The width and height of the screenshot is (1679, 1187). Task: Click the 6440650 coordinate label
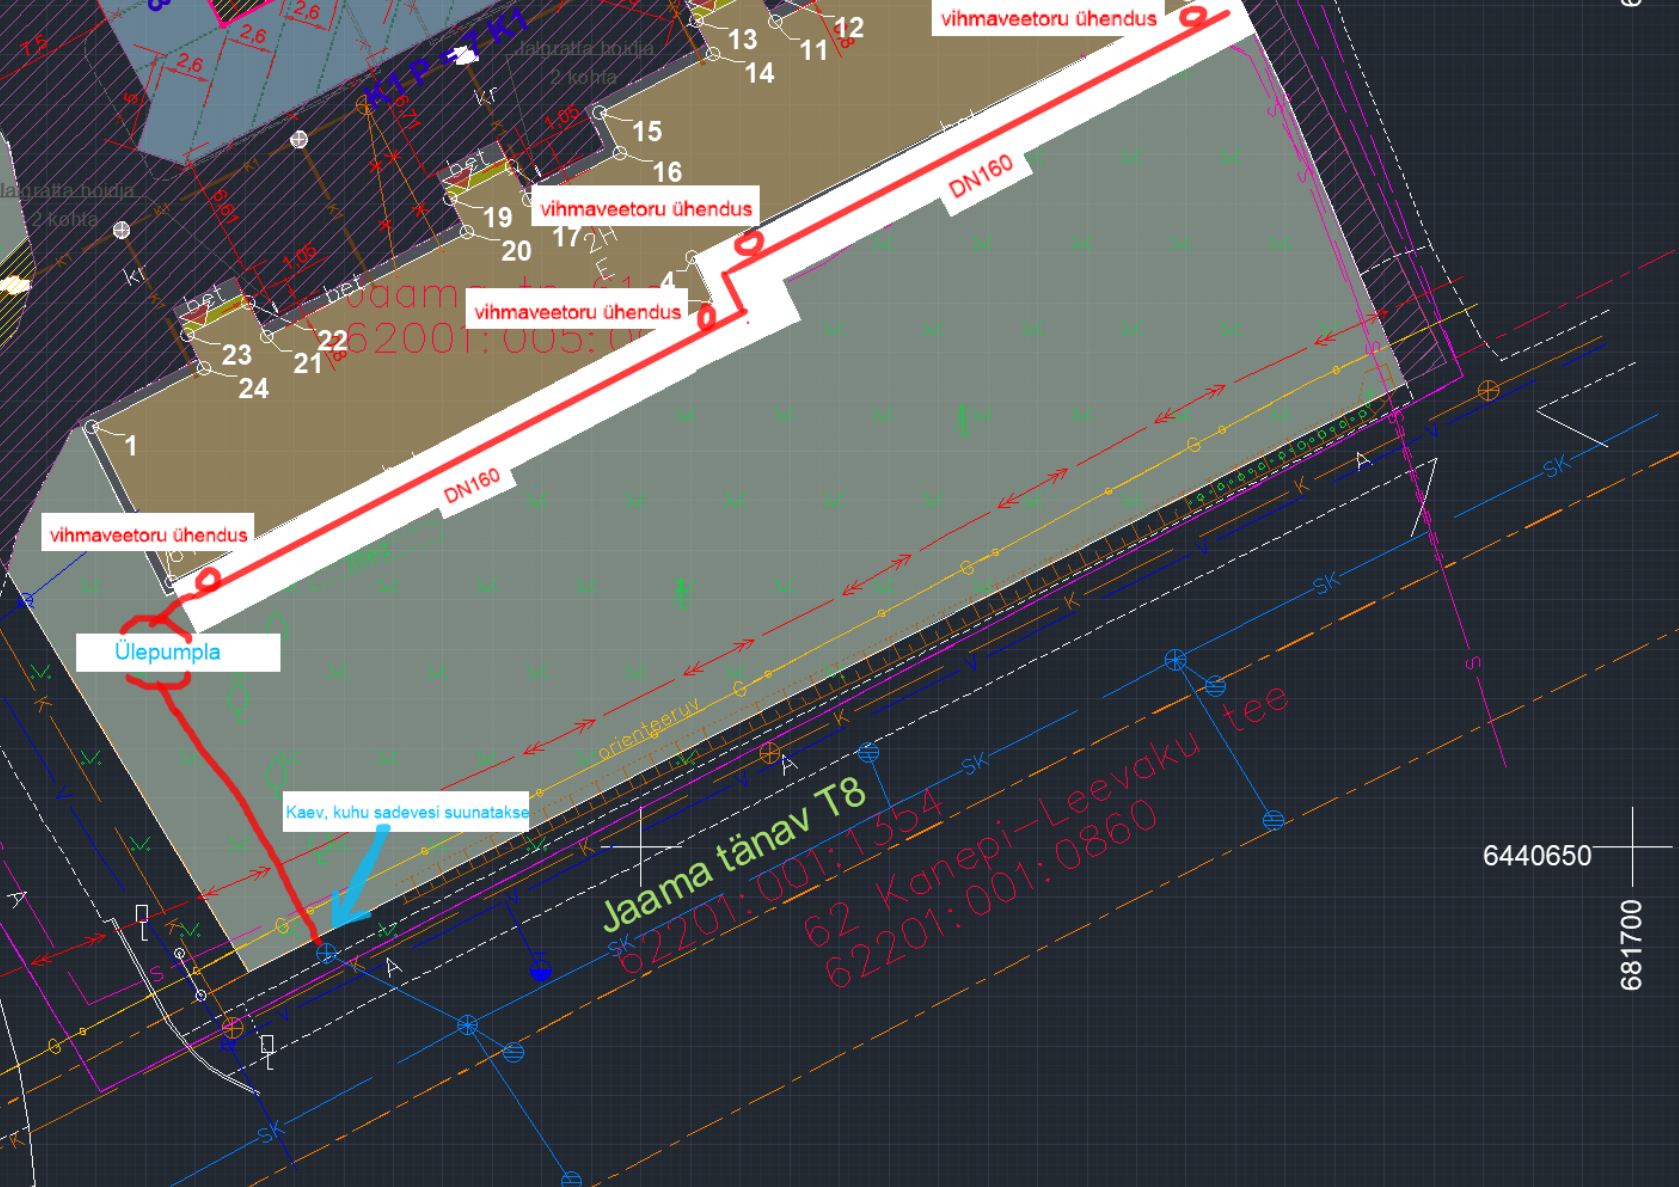1536,856
